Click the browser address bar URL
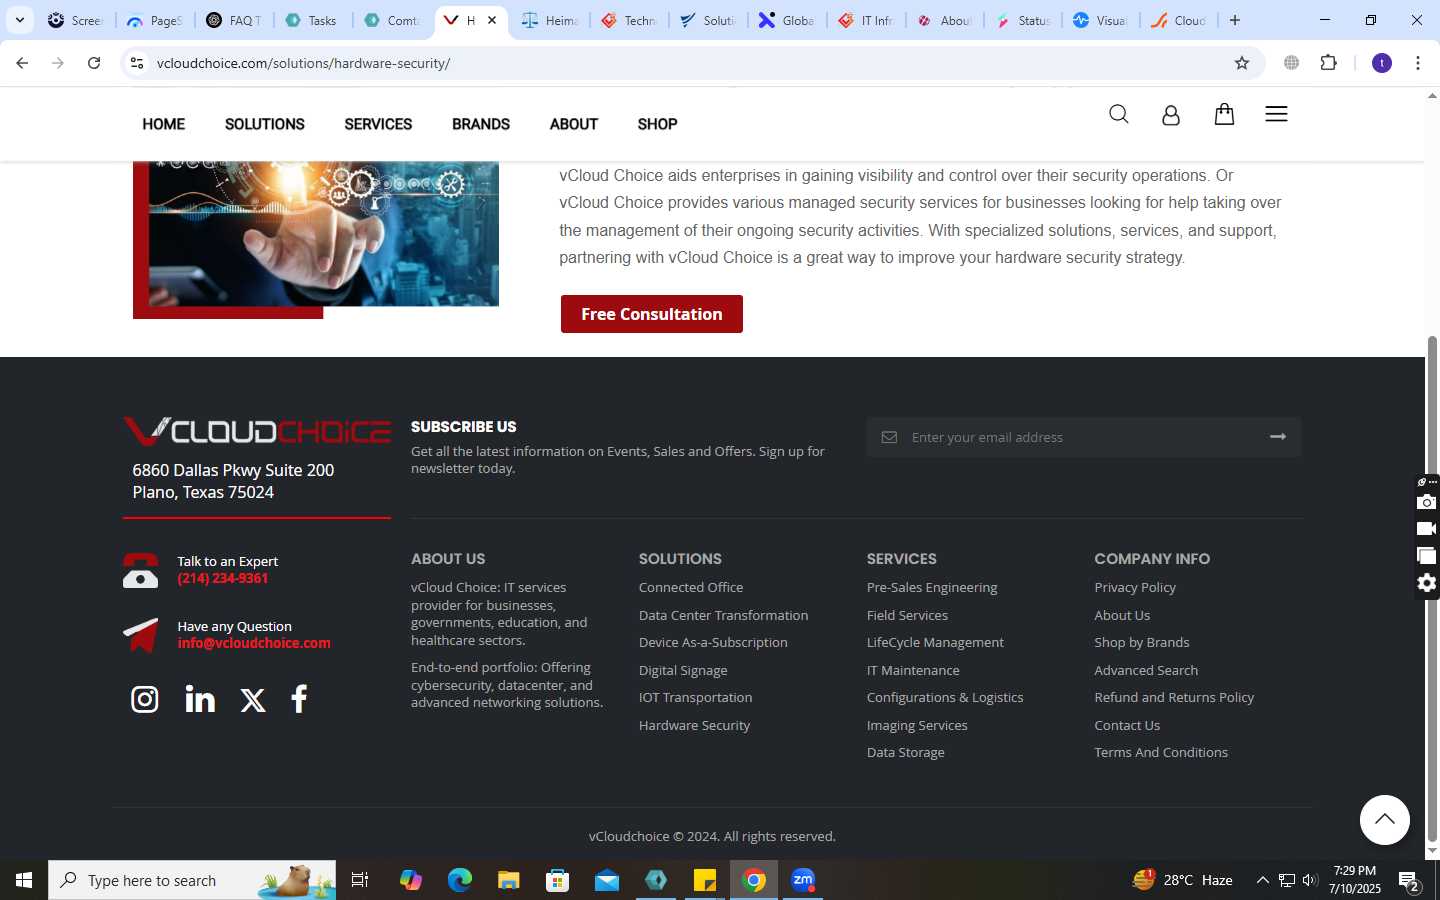 point(303,63)
